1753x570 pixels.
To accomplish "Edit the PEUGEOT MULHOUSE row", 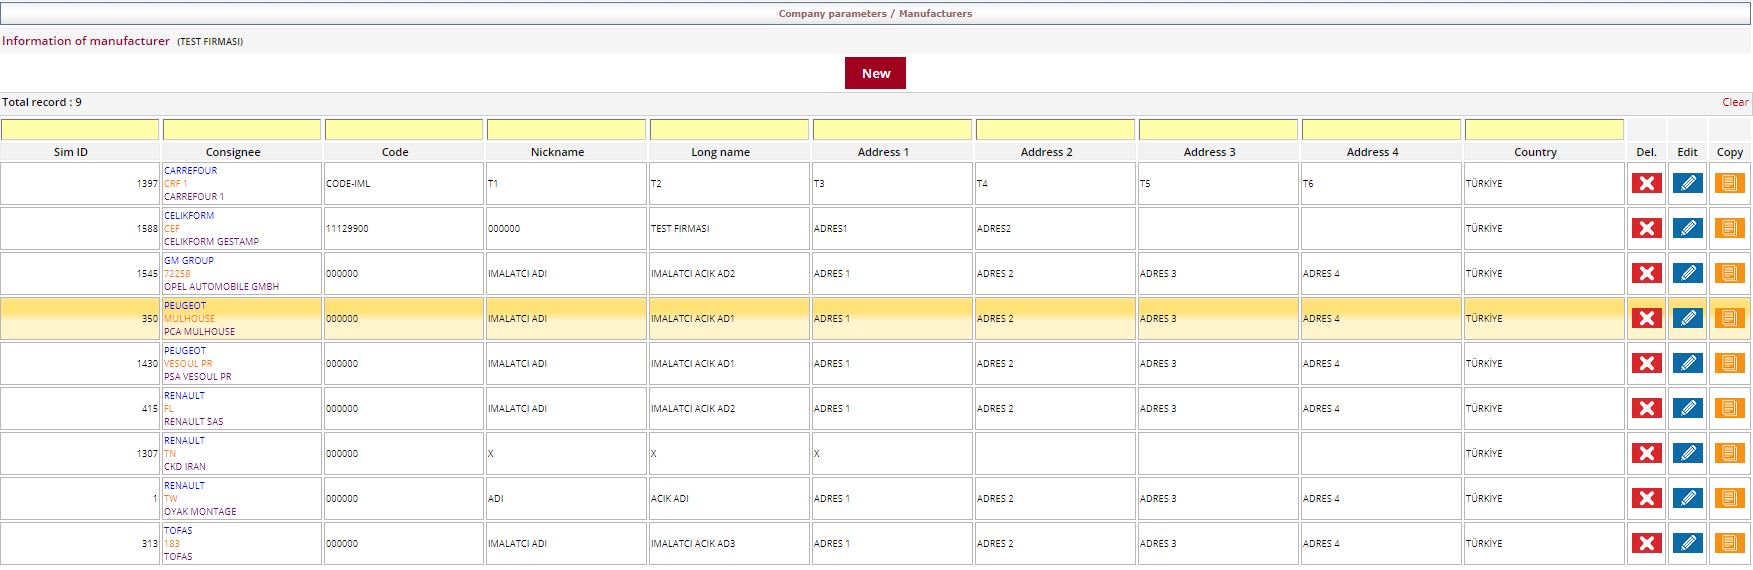I will (1688, 318).
